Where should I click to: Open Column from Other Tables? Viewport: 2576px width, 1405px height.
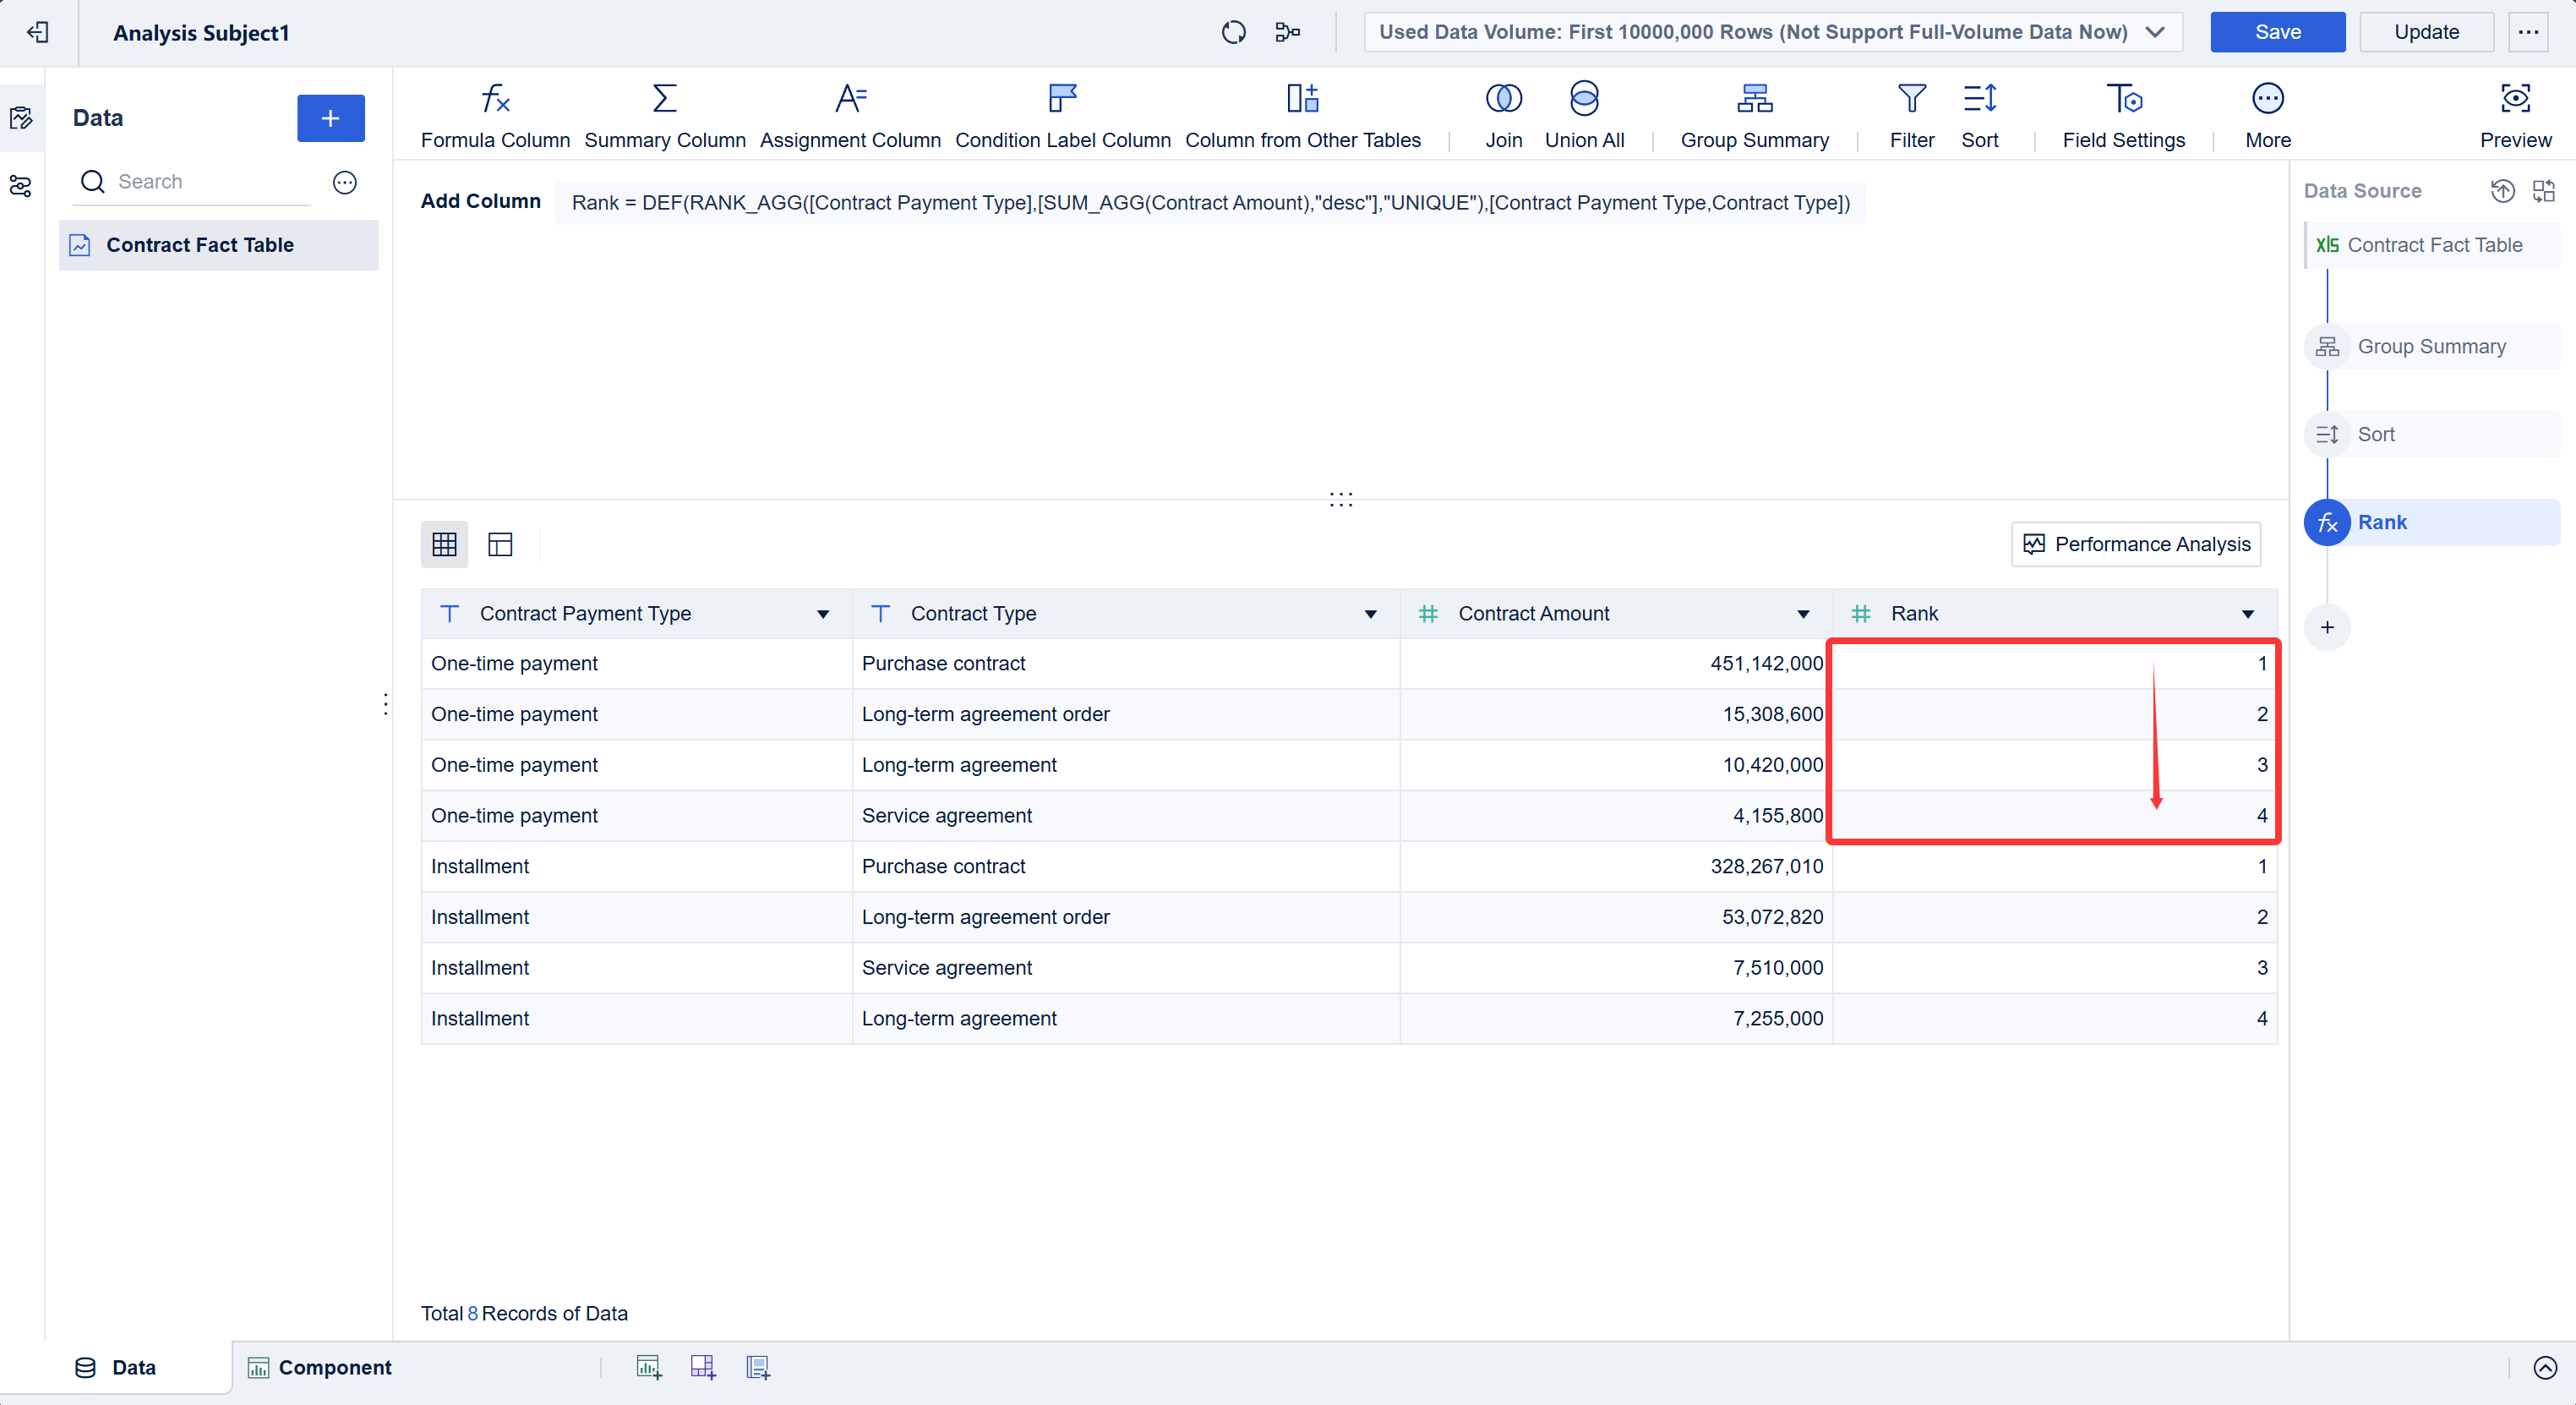click(x=1302, y=114)
